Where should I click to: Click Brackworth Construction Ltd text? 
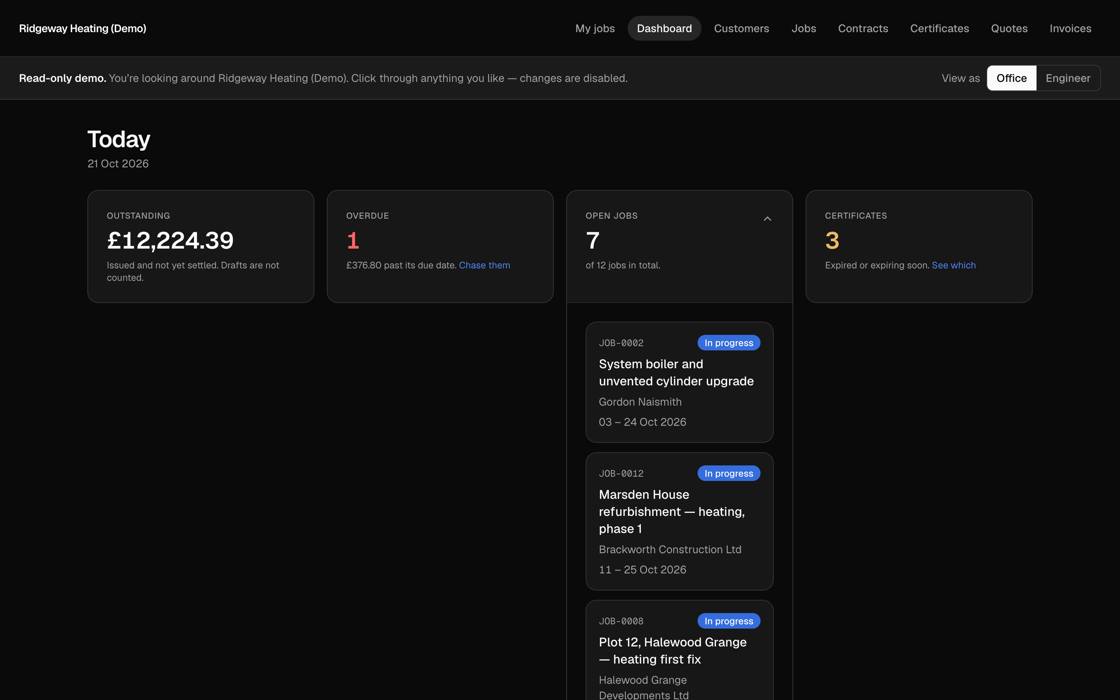pos(670,549)
